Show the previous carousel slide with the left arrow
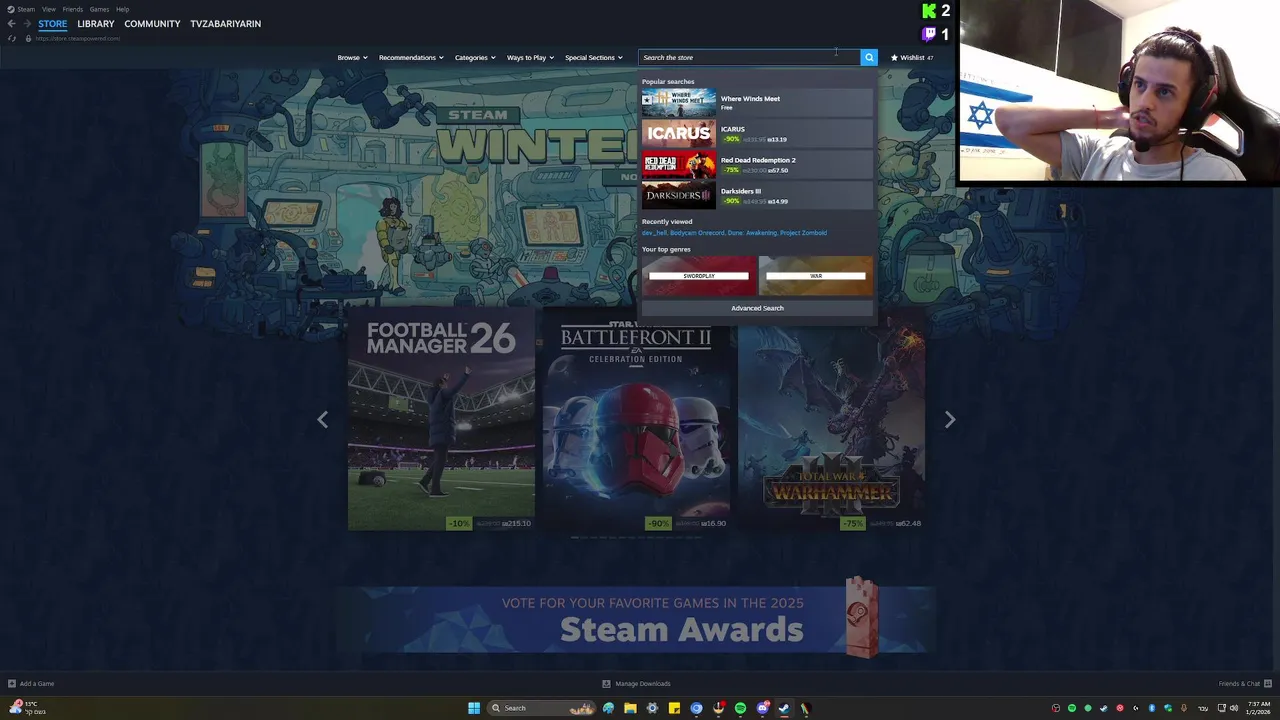The height and width of the screenshot is (720, 1280). point(322,420)
